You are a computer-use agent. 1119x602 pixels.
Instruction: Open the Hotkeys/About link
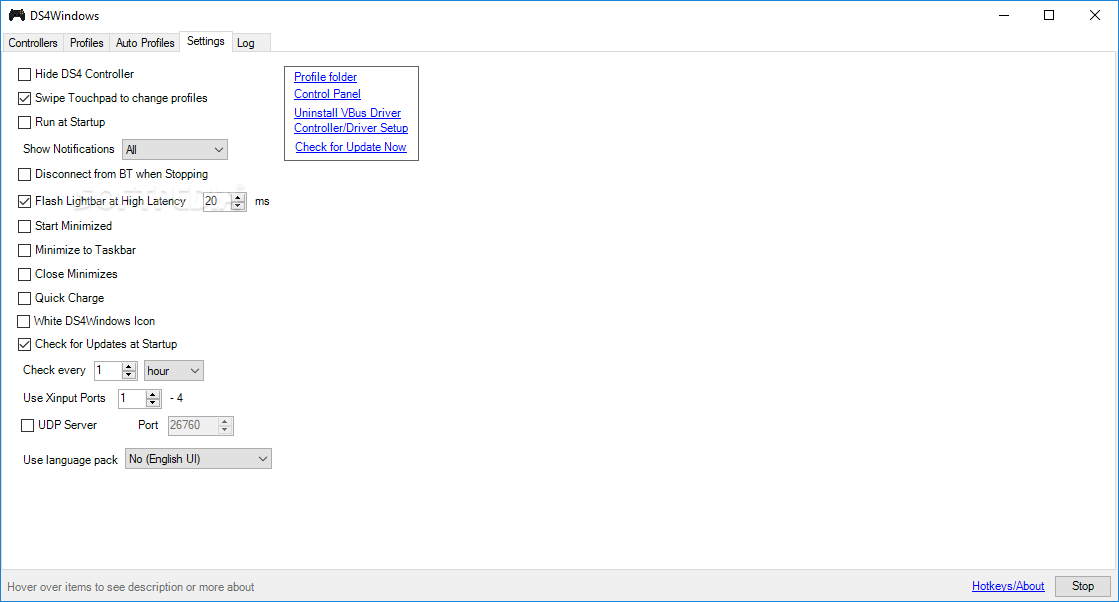point(1008,586)
